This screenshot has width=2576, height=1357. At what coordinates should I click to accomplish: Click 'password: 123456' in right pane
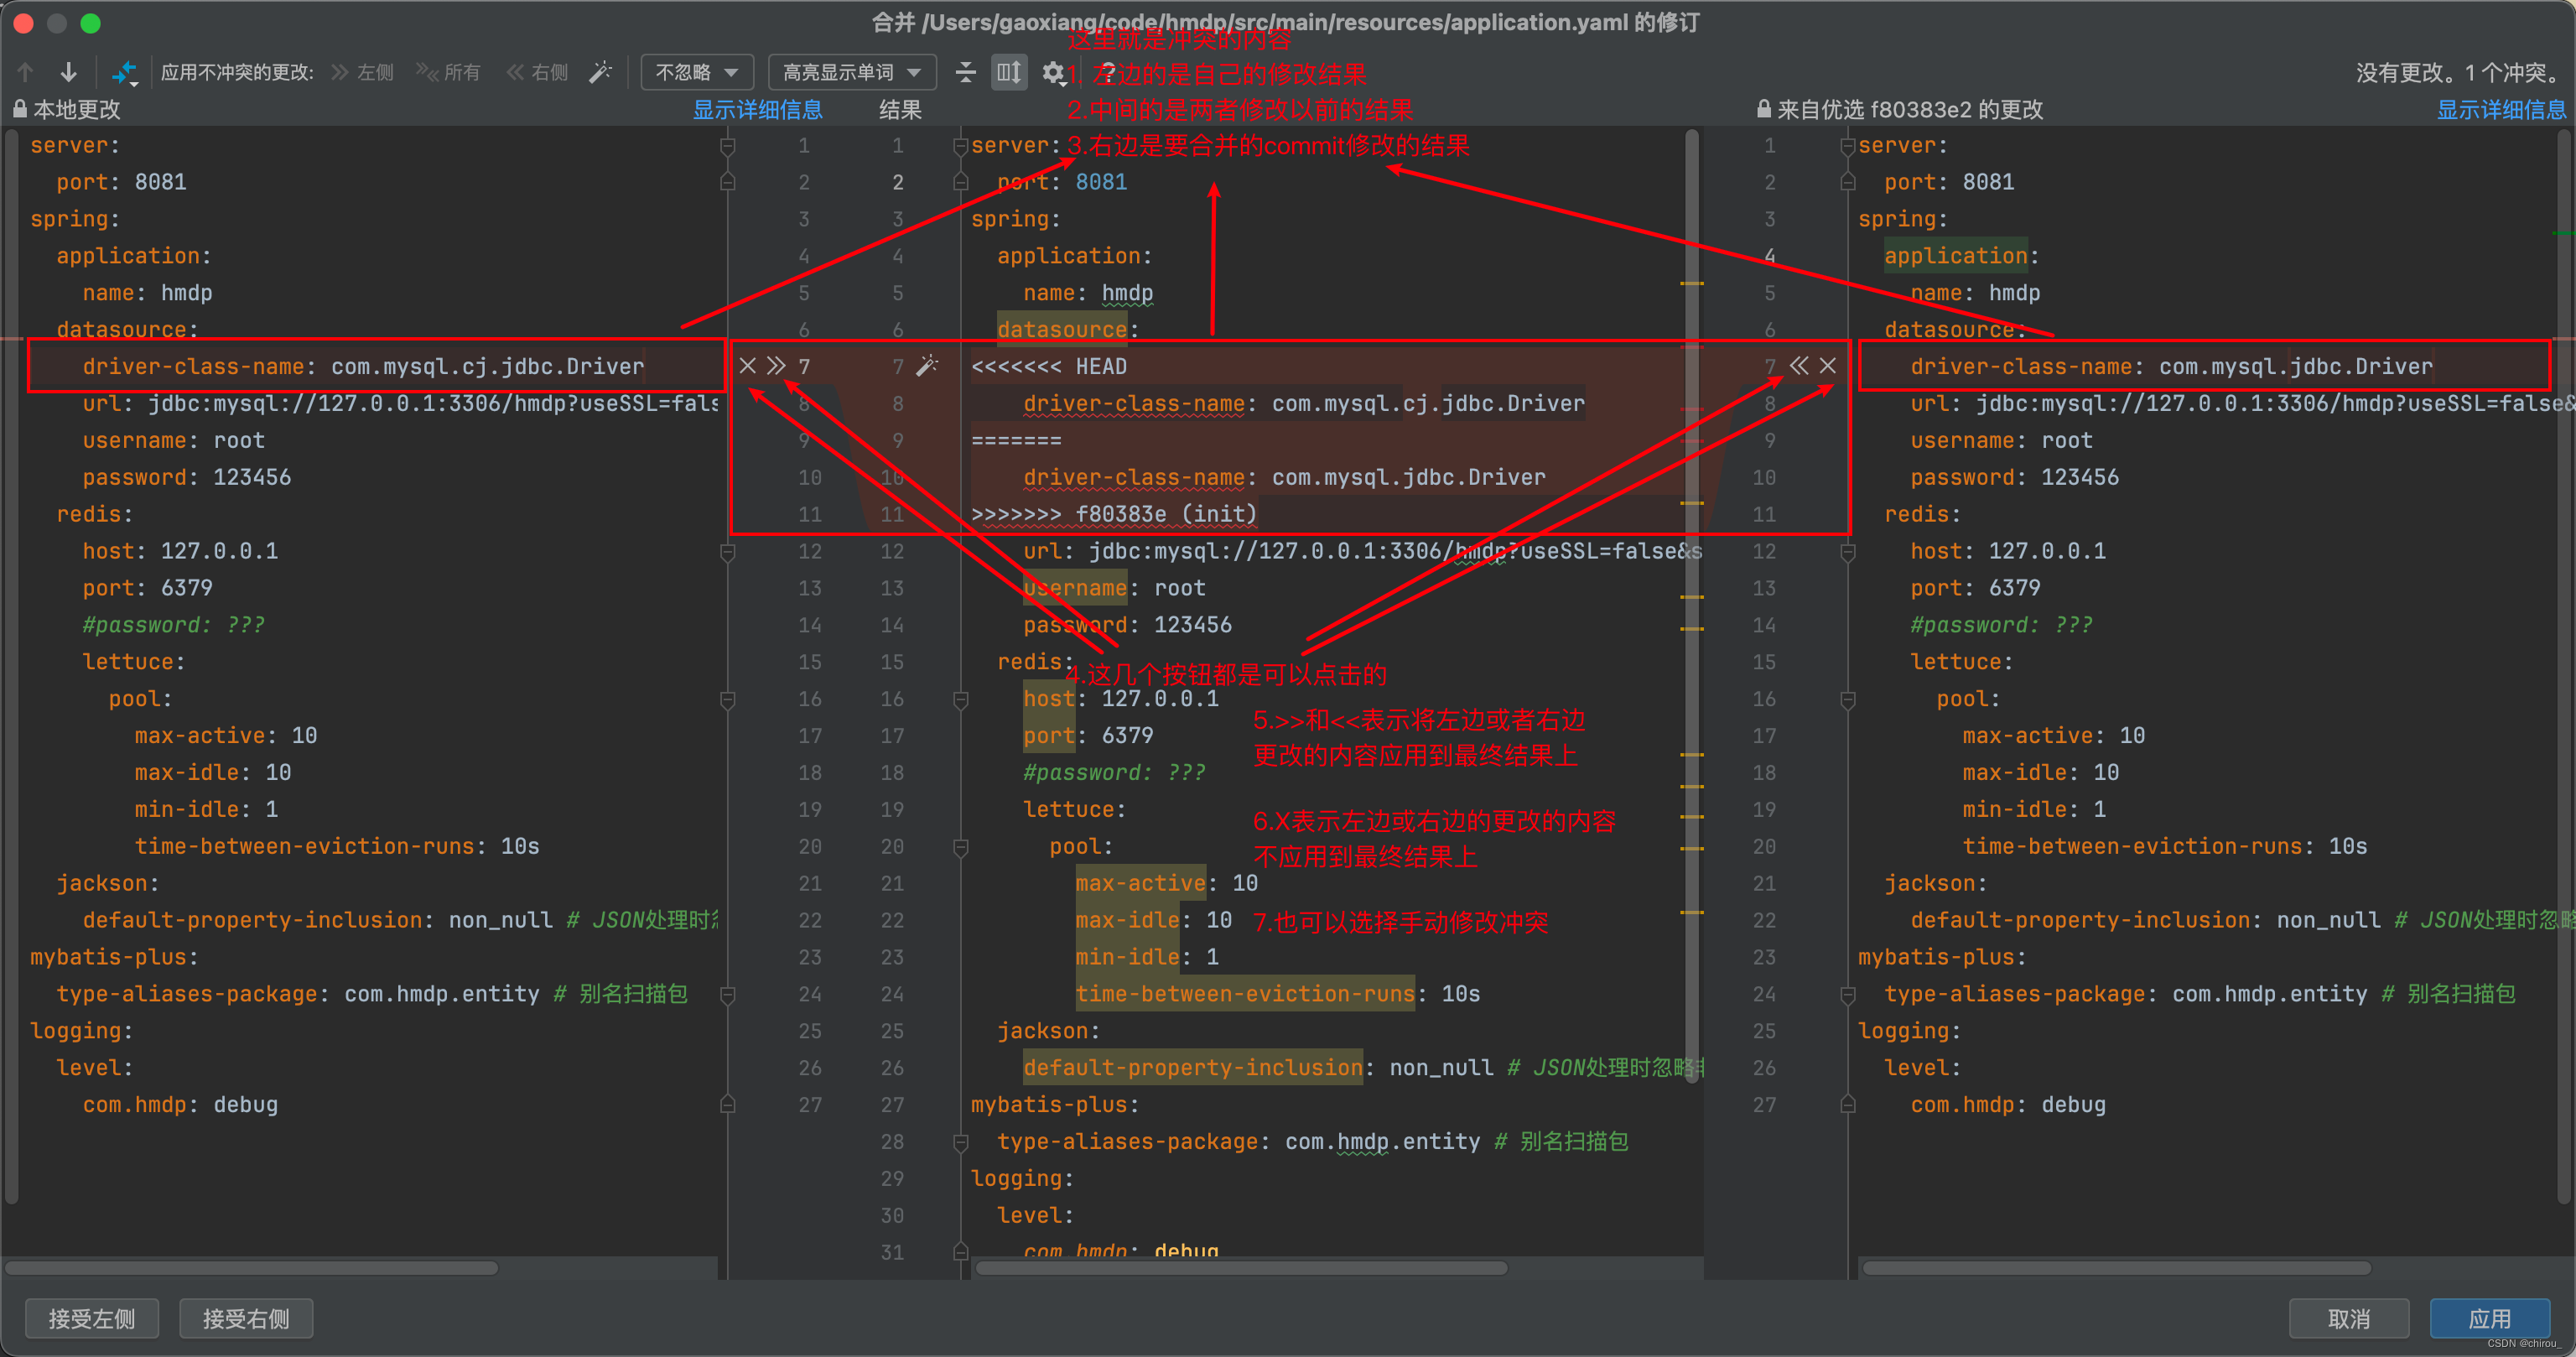[x=2014, y=477]
